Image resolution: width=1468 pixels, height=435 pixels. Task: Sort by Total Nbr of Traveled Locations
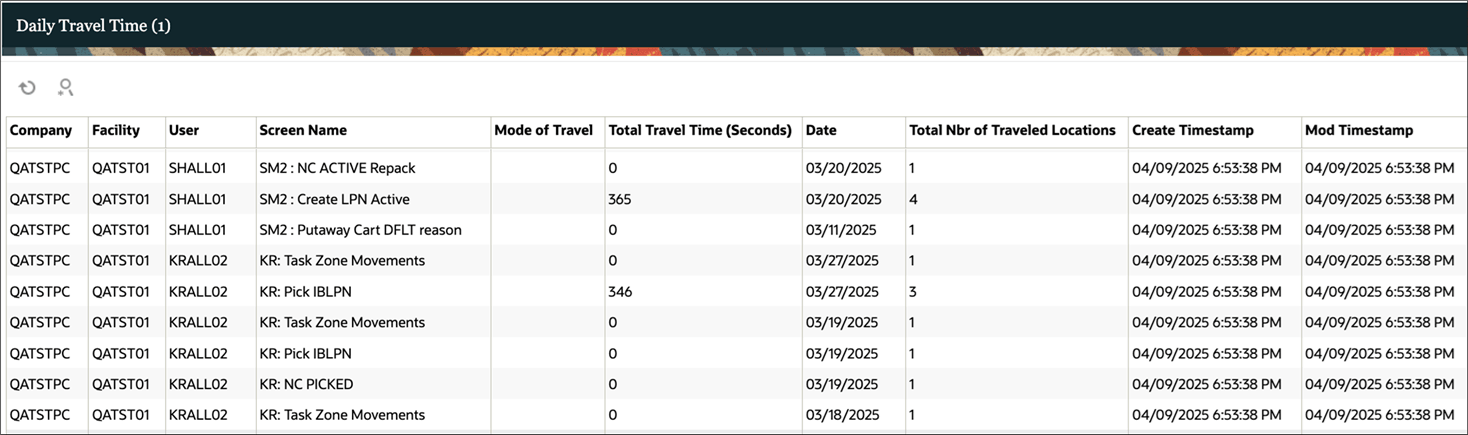[x=1012, y=130]
